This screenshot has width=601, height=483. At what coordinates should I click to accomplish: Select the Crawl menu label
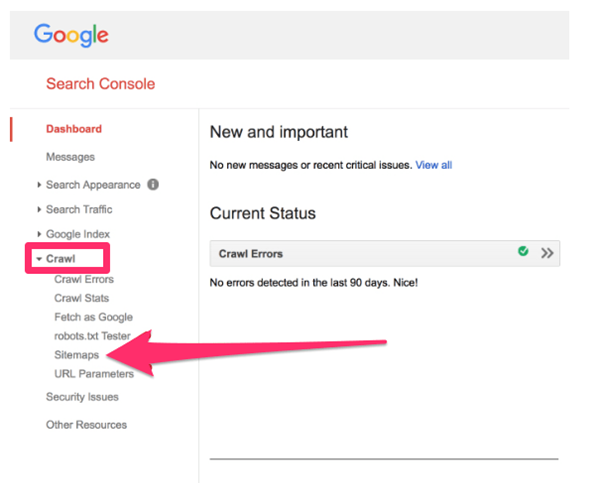tap(61, 259)
